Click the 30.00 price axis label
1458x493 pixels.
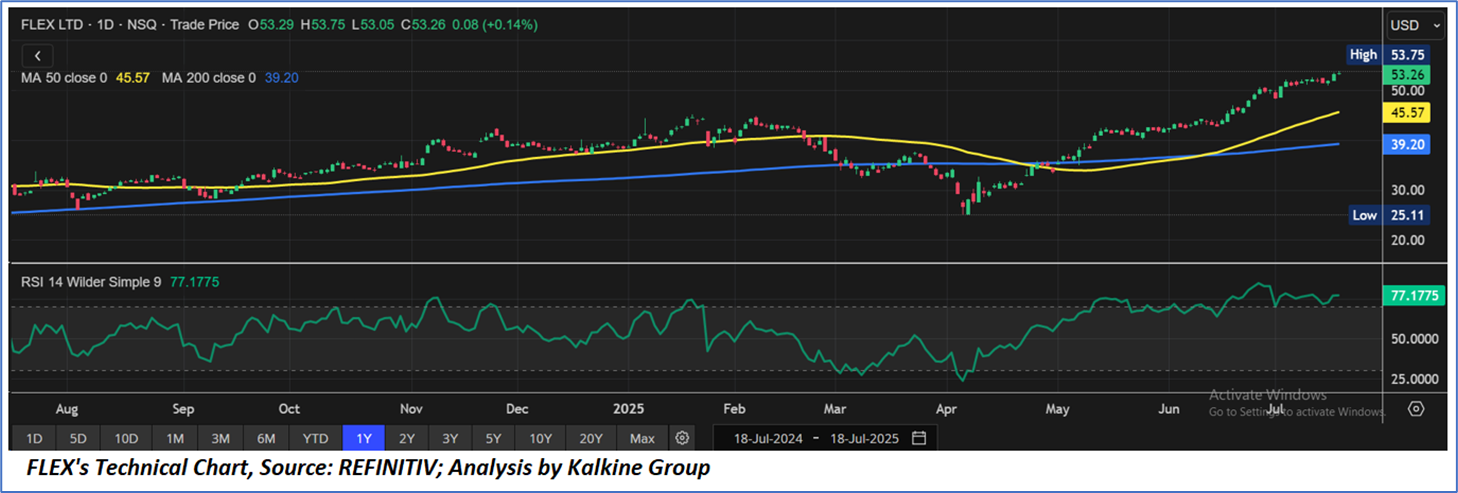pos(1406,190)
